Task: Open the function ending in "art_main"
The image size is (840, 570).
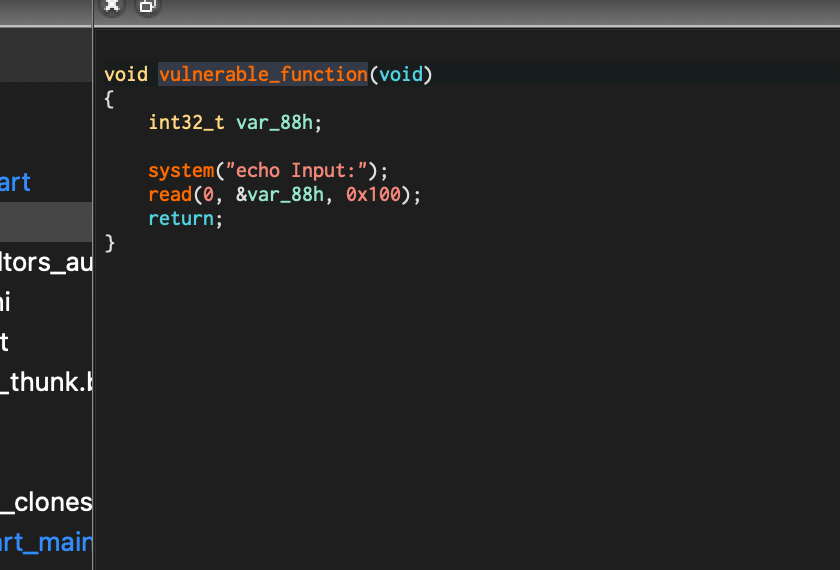Action: pos(46,542)
